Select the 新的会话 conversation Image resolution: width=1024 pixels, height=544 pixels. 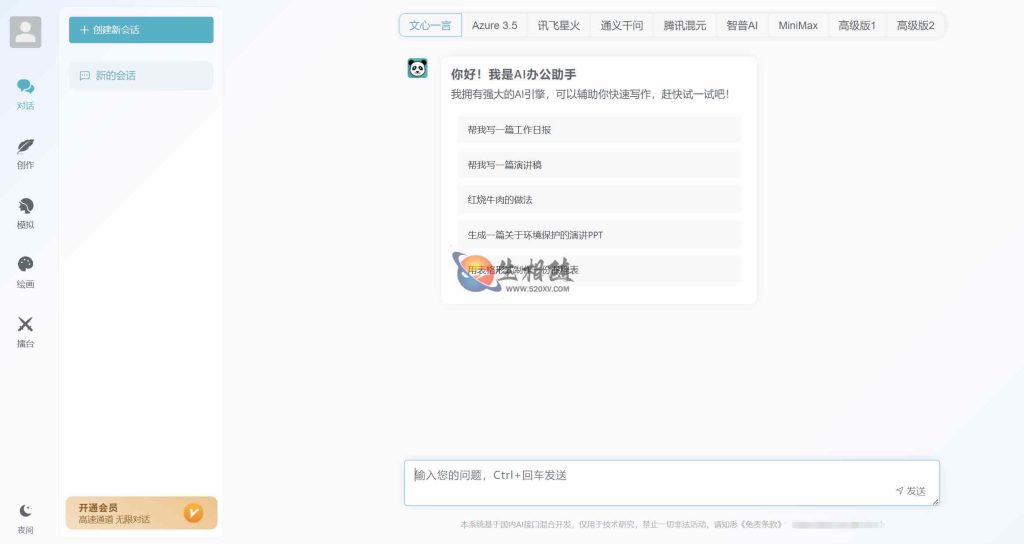[x=141, y=76]
